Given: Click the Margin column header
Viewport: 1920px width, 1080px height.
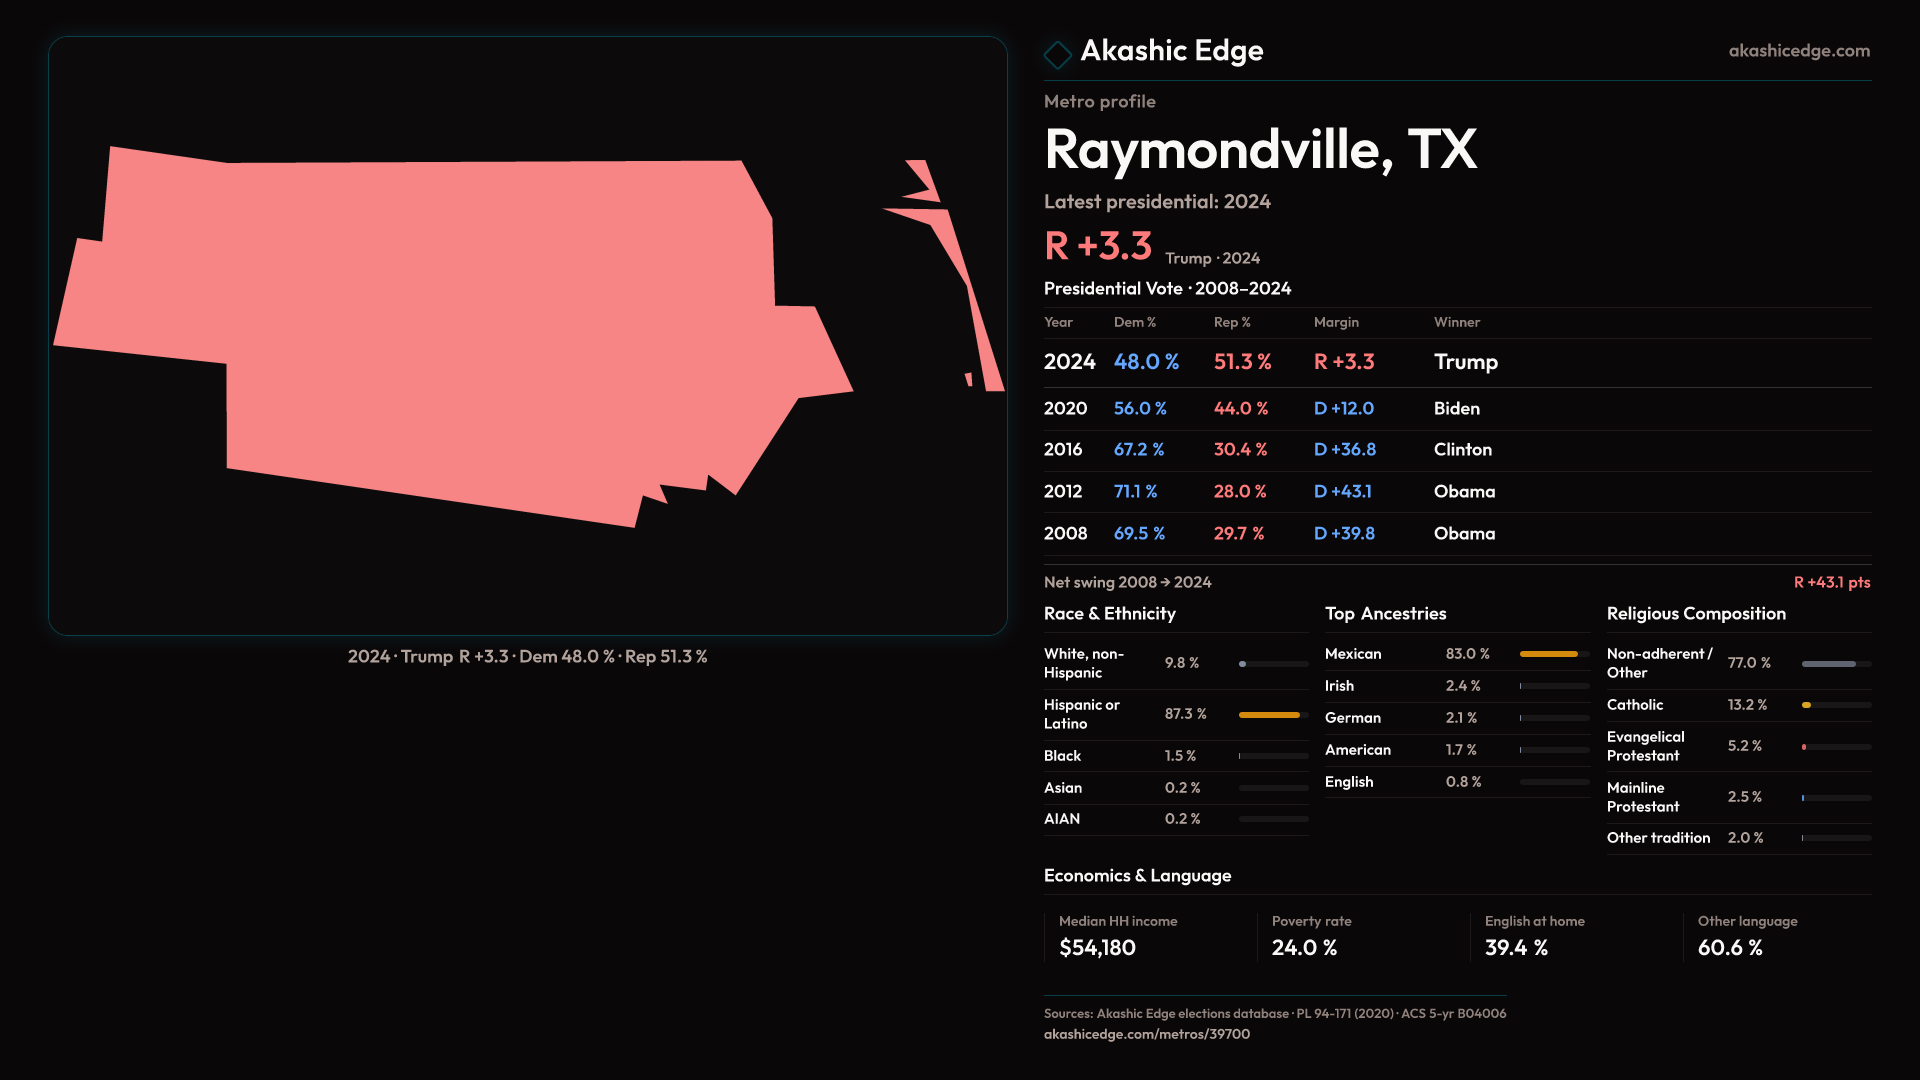Looking at the screenshot, I should click(x=1336, y=322).
